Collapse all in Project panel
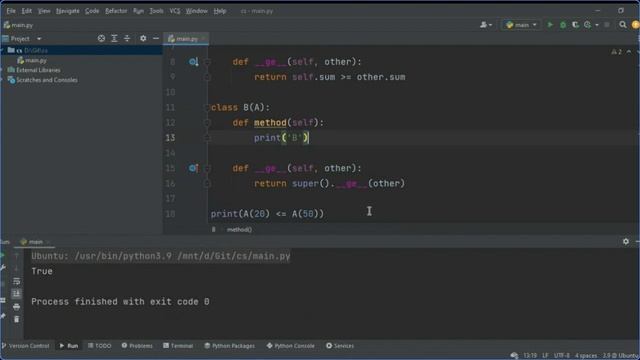The width and height of the screenshot is (640, 360). pos(127,38)
